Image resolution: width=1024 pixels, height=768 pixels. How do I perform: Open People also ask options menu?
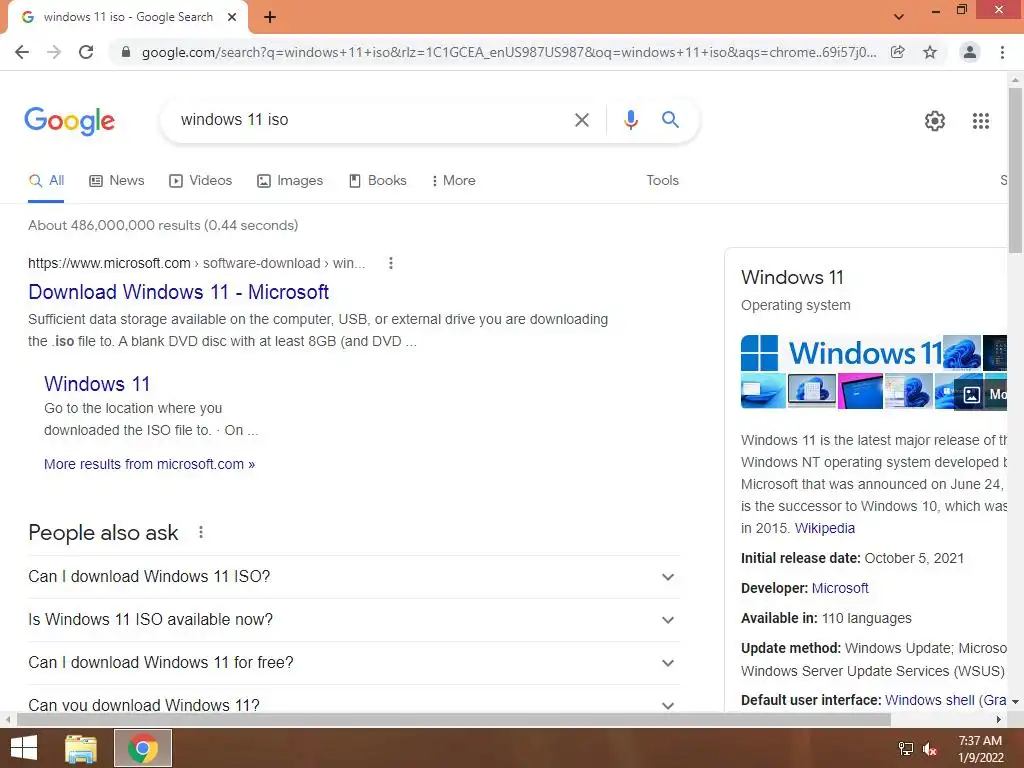(201, 532)
